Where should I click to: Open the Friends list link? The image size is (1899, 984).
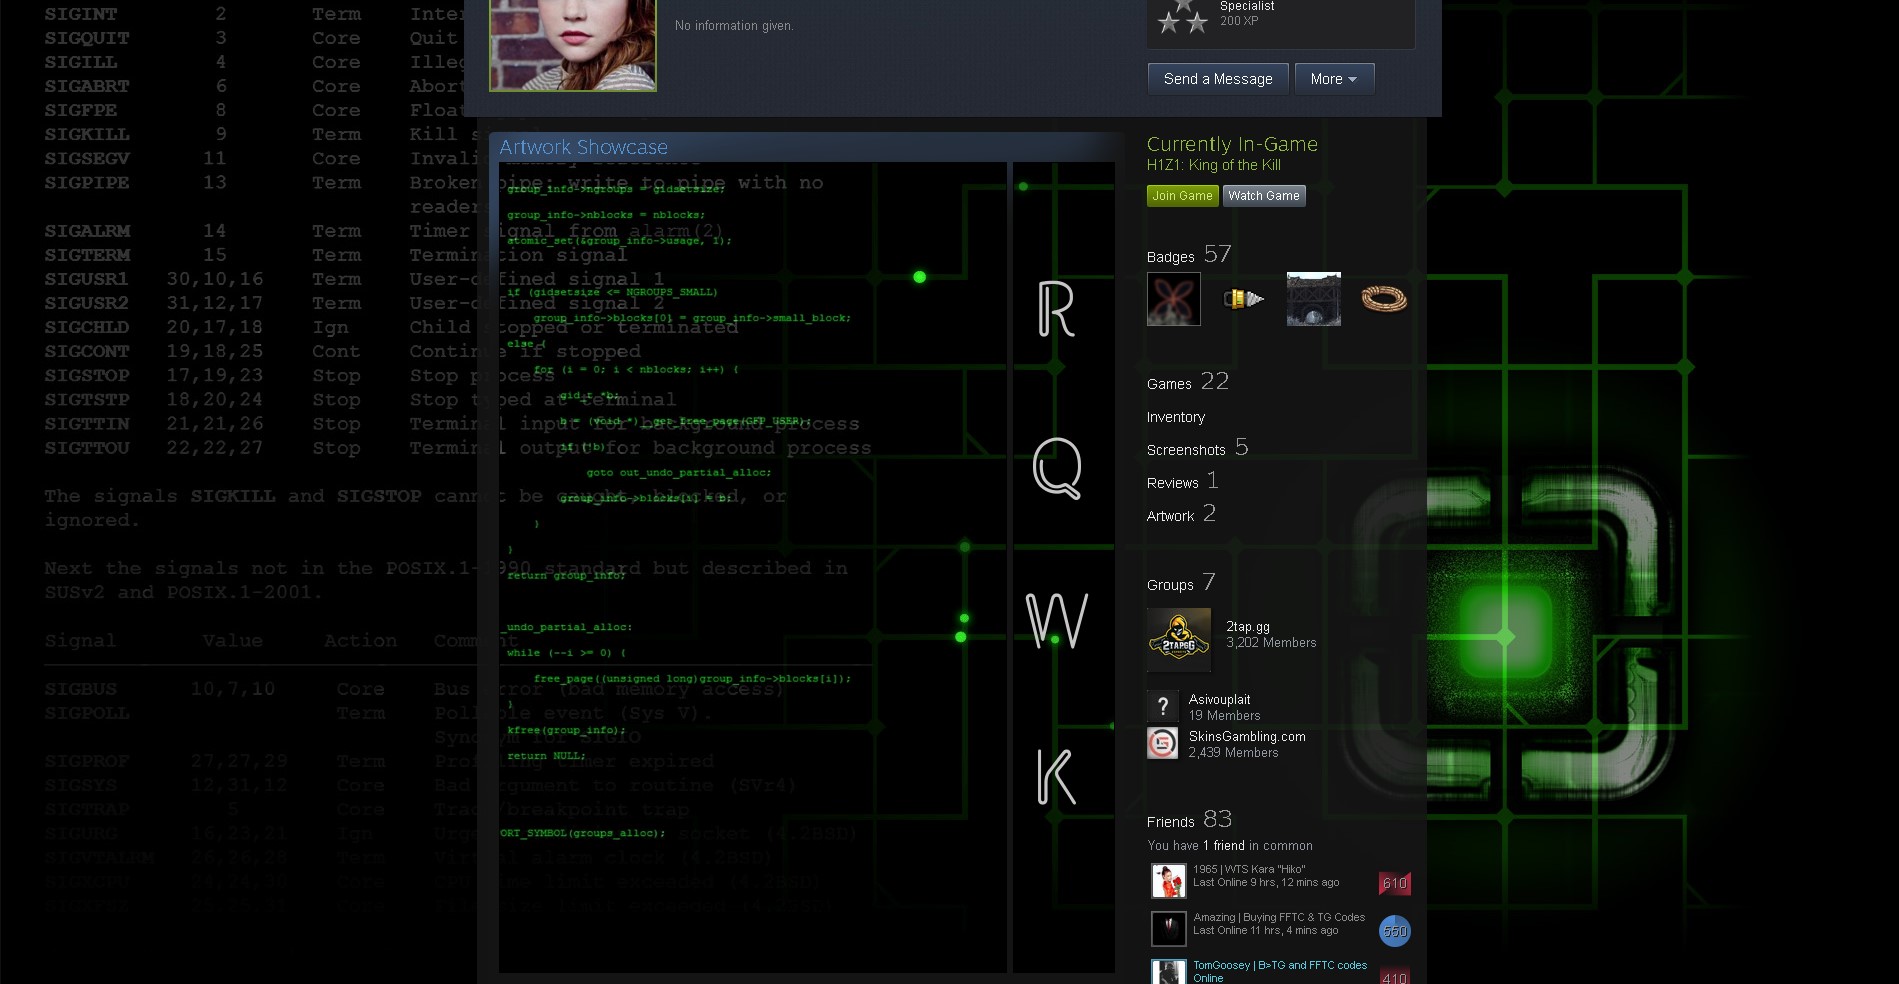(1190, 820)
